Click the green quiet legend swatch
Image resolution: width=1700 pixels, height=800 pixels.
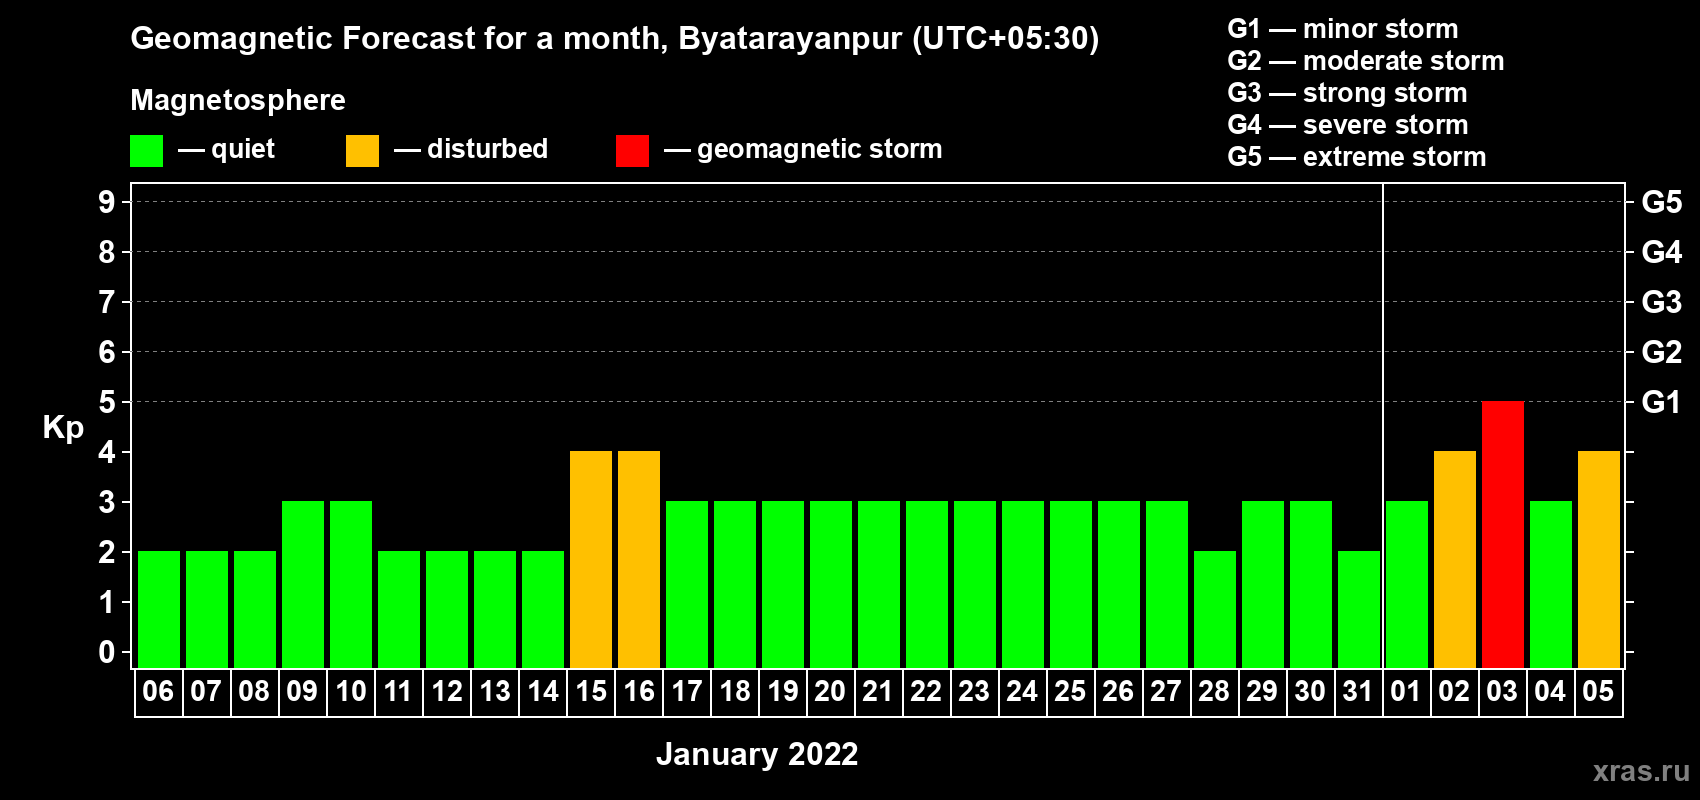(146, 151)
